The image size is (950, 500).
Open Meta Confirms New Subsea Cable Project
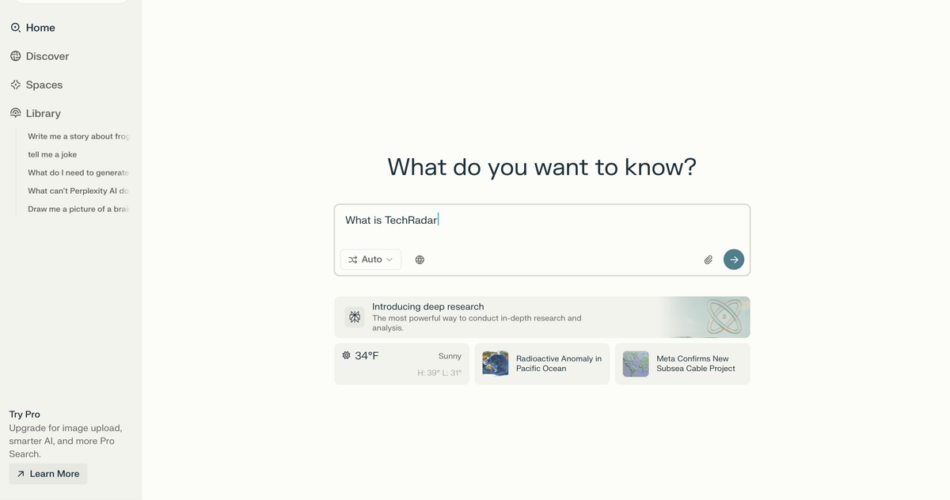682,364
